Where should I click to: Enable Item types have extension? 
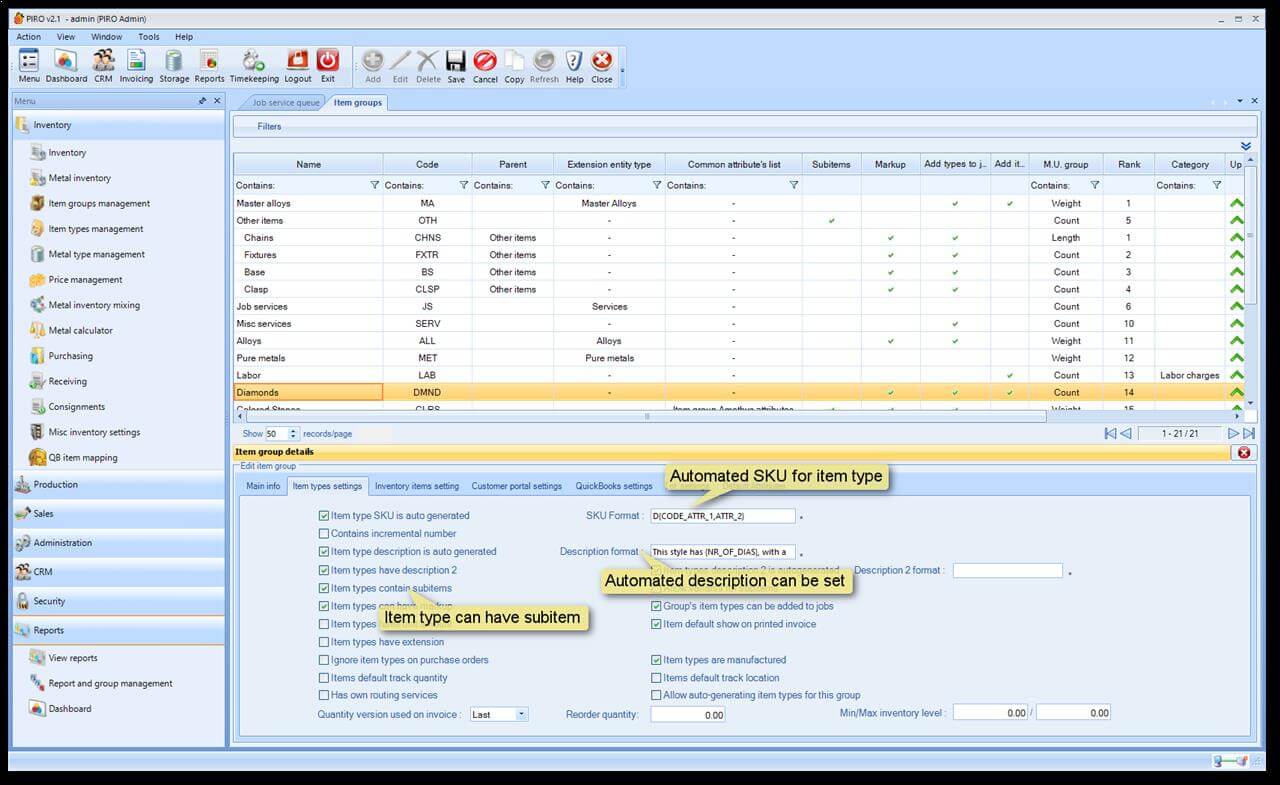pos(324,642)
